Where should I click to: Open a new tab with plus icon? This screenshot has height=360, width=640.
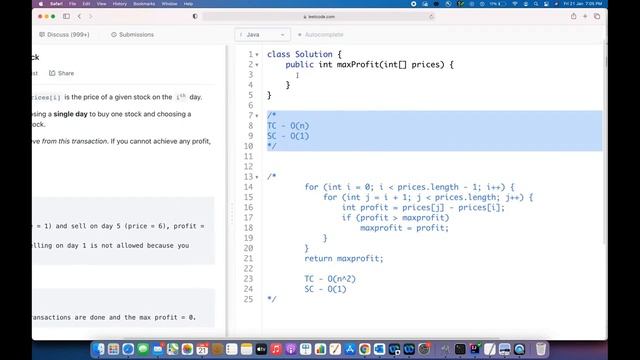(x=585, y=16)
